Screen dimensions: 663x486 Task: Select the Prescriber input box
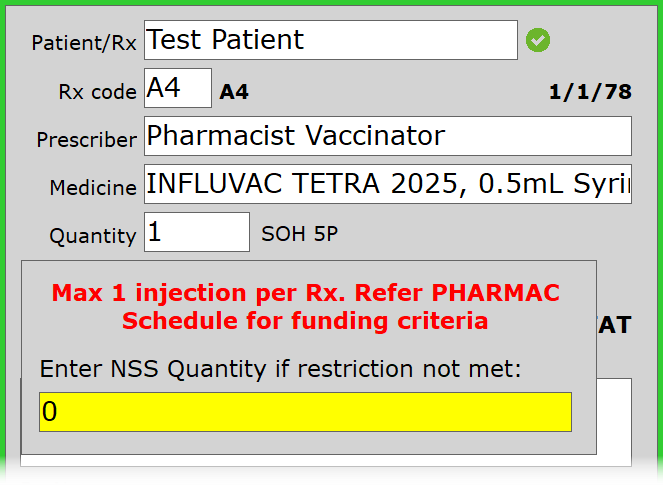tap(388, 136)
